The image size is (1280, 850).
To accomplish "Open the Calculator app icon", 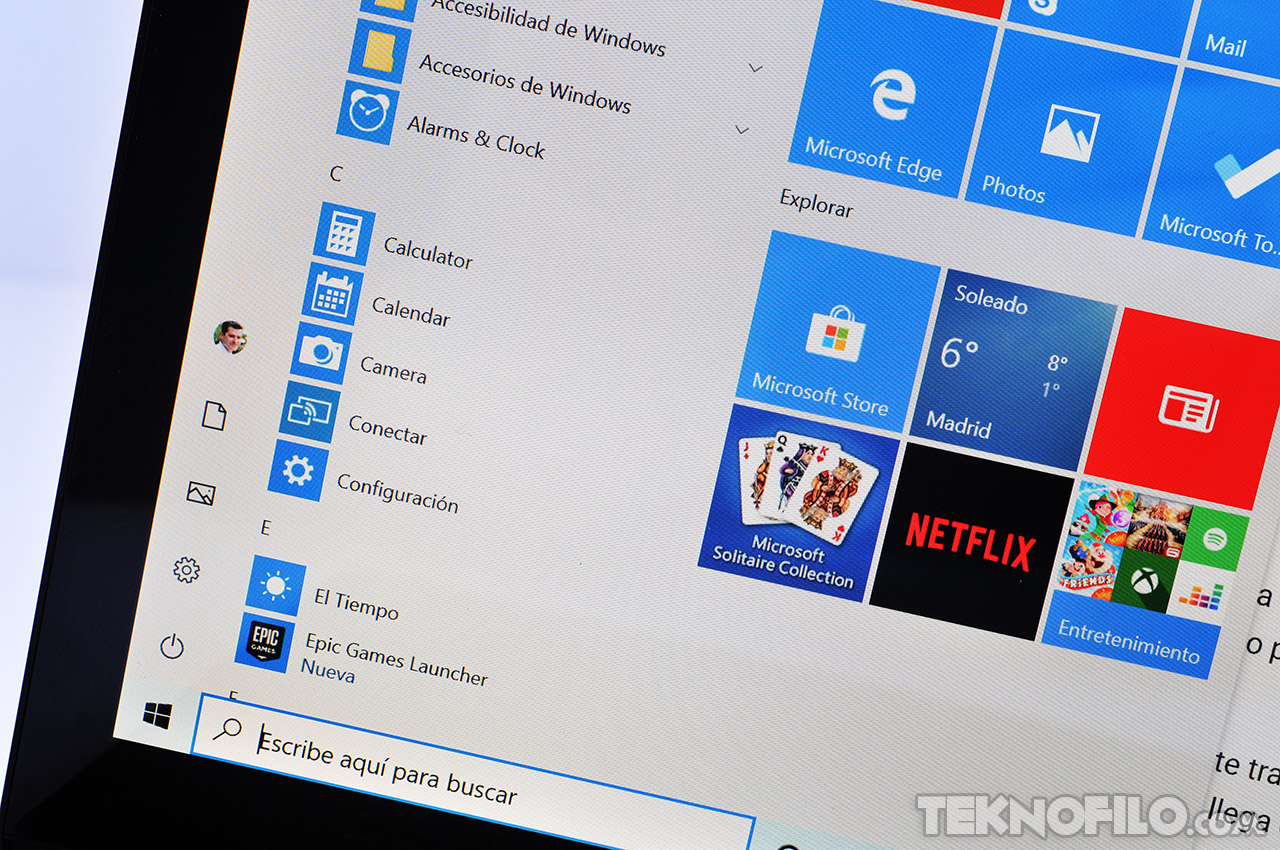I will coord(344,234).
